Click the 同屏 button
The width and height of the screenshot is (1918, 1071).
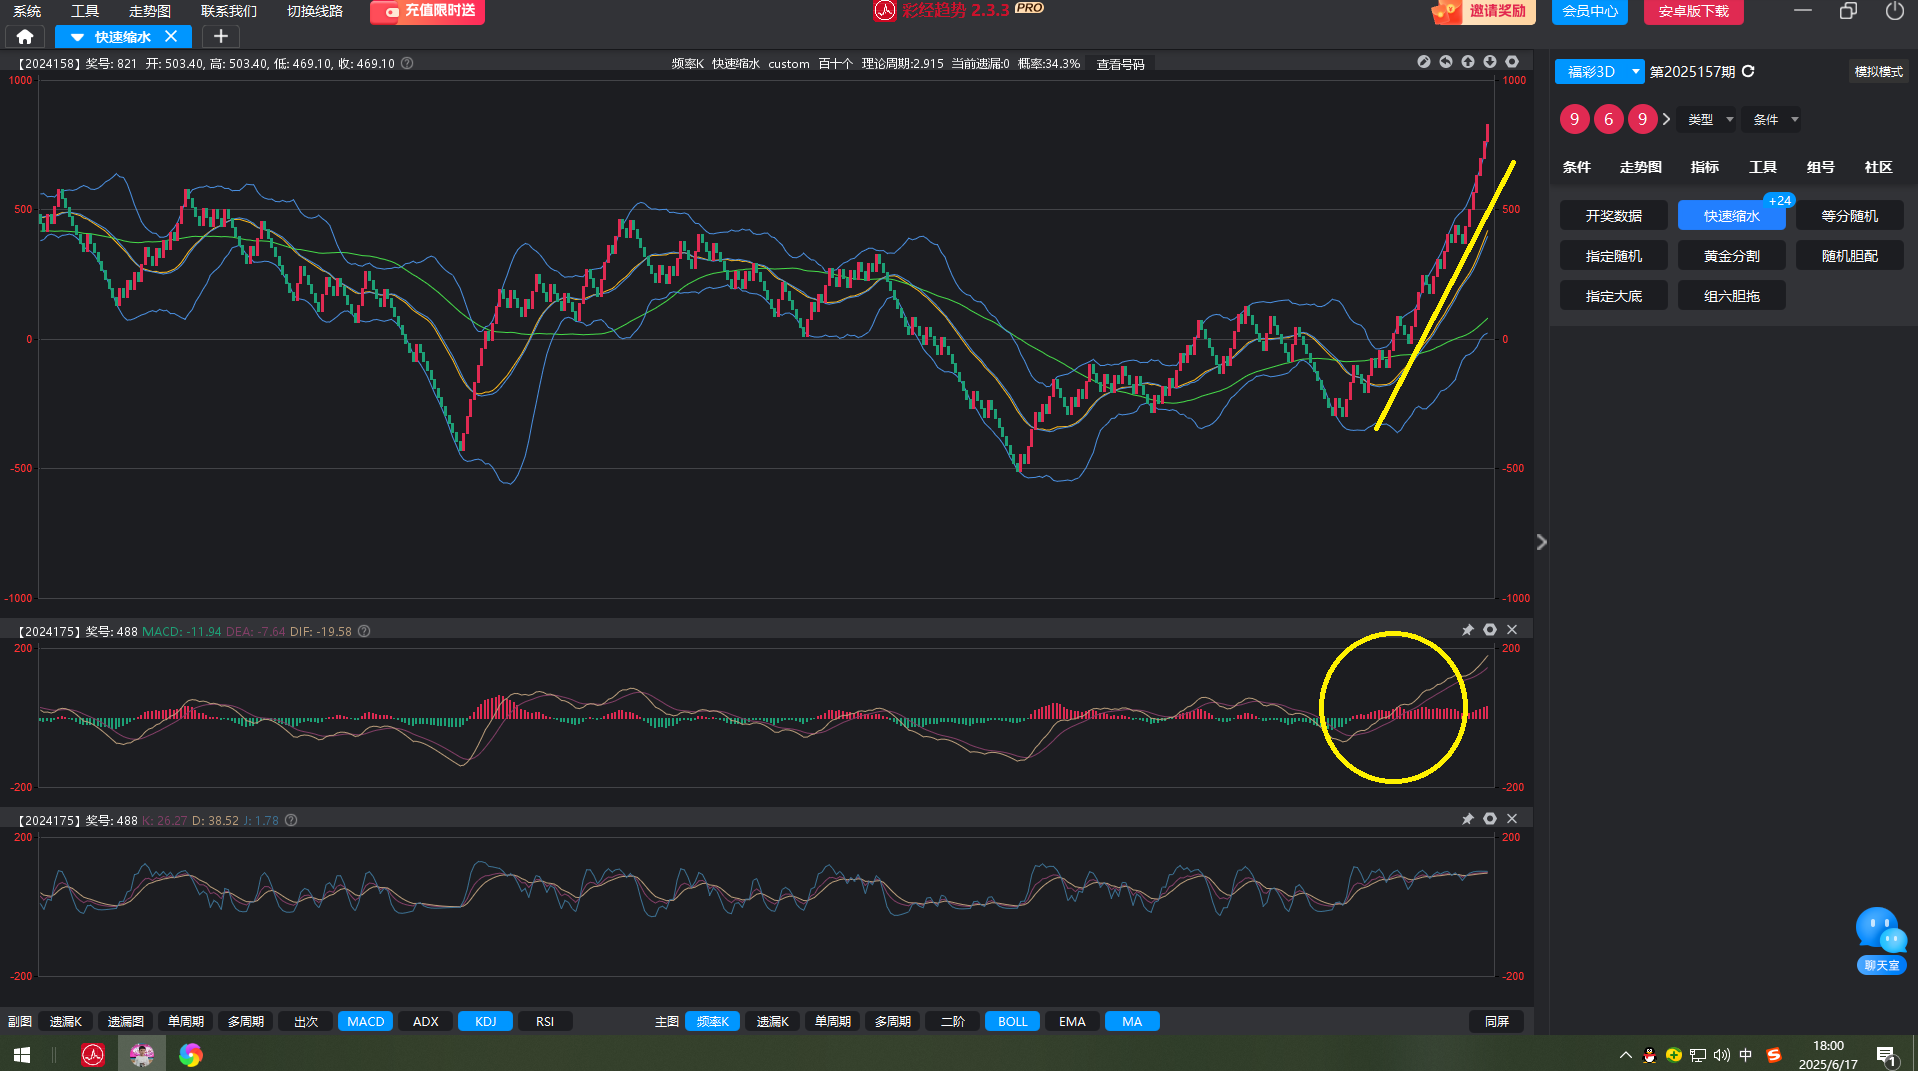1497,1021
